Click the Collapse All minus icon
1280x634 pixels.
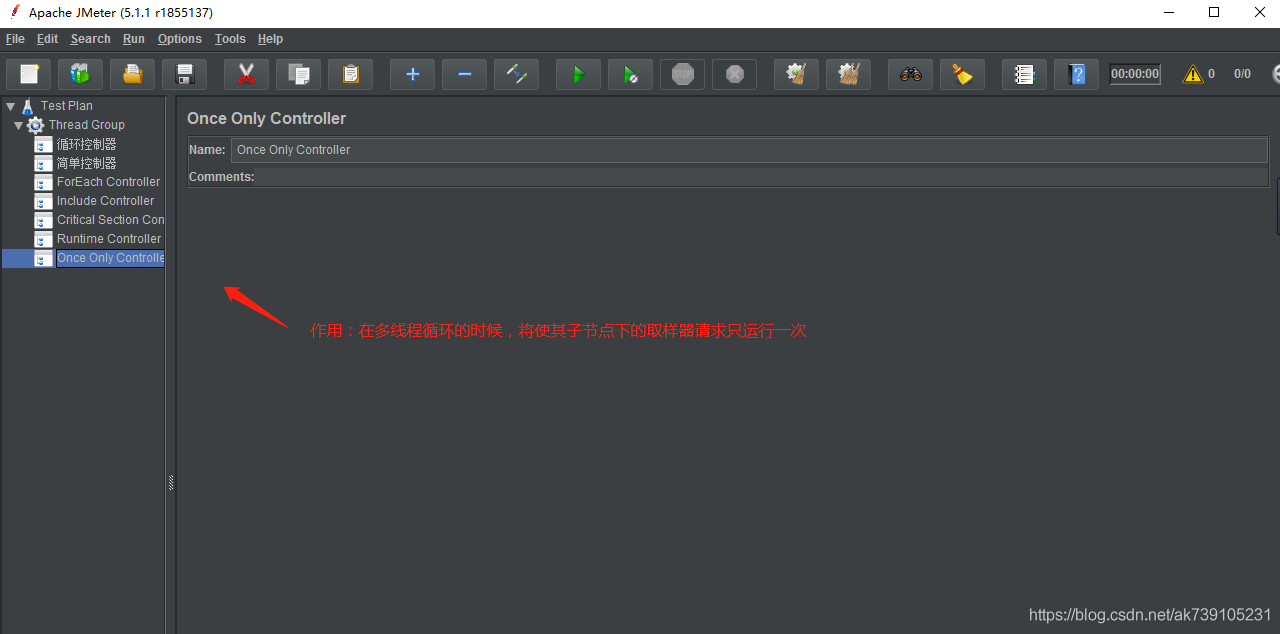point(464,74)
